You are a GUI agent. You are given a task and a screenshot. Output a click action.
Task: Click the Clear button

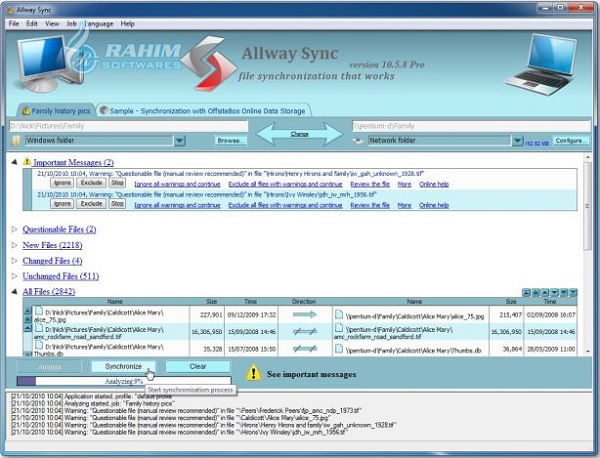tap(198, 367)
